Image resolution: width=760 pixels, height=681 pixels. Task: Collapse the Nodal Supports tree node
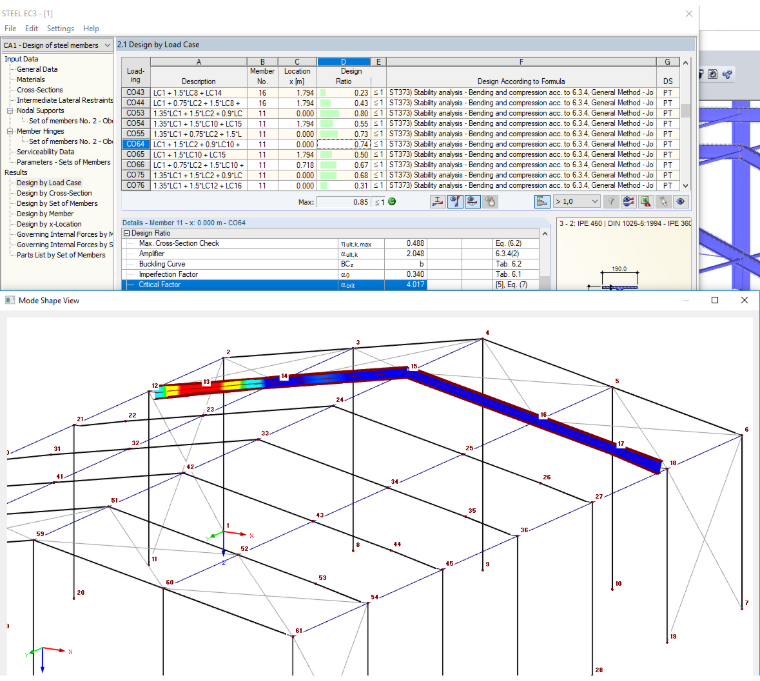point(10,111)
